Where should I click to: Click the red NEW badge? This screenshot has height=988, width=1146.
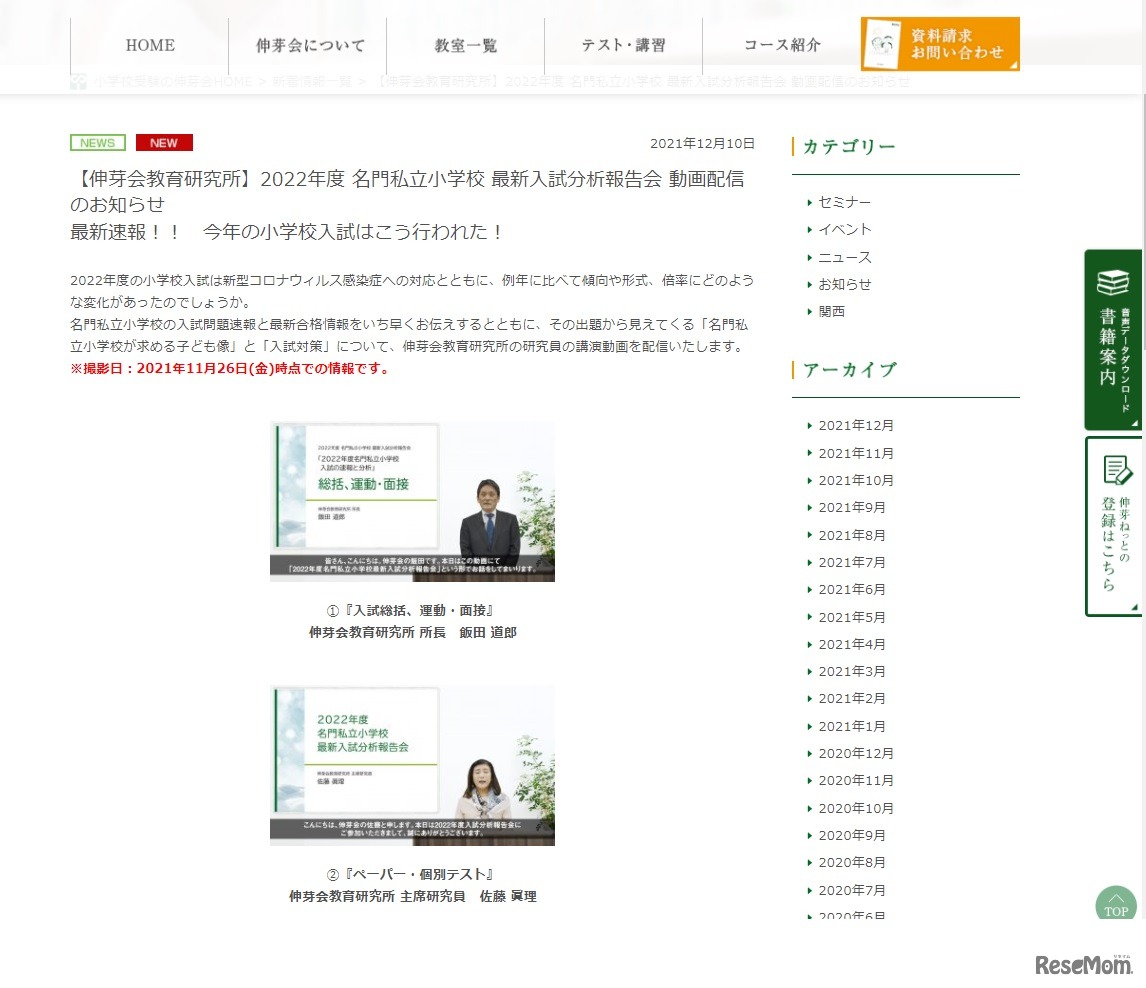pos(164,143)
